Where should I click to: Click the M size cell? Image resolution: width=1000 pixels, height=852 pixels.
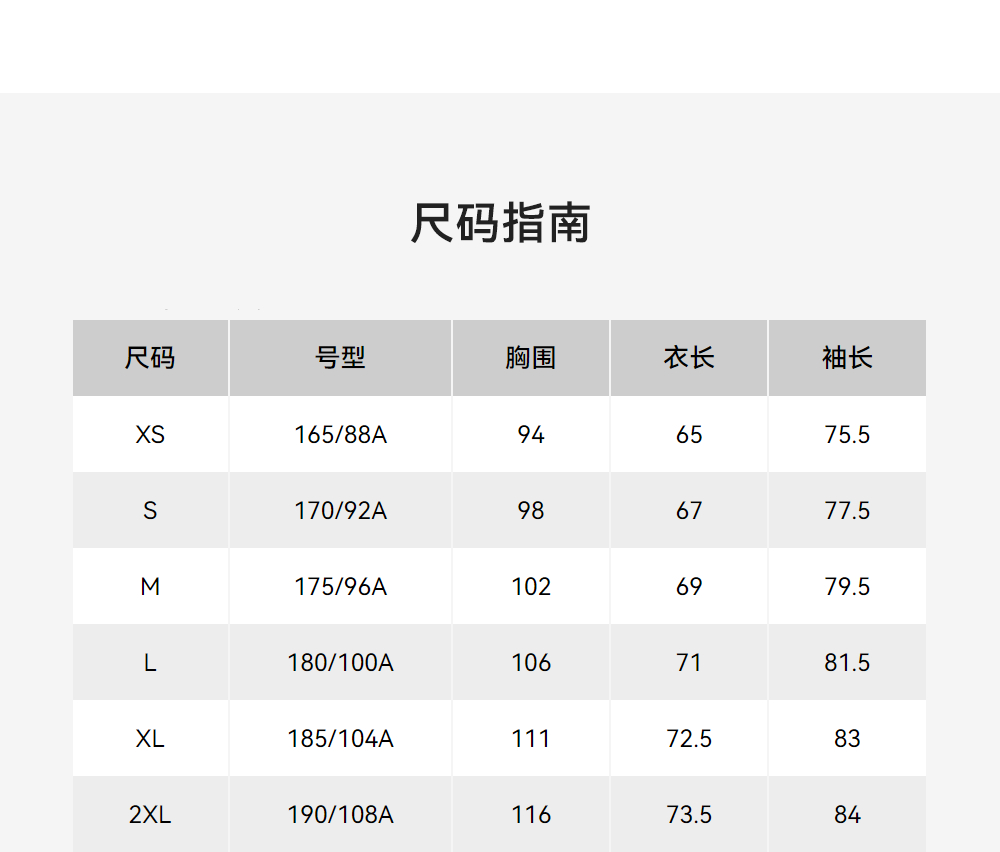(x=151, y=587)
